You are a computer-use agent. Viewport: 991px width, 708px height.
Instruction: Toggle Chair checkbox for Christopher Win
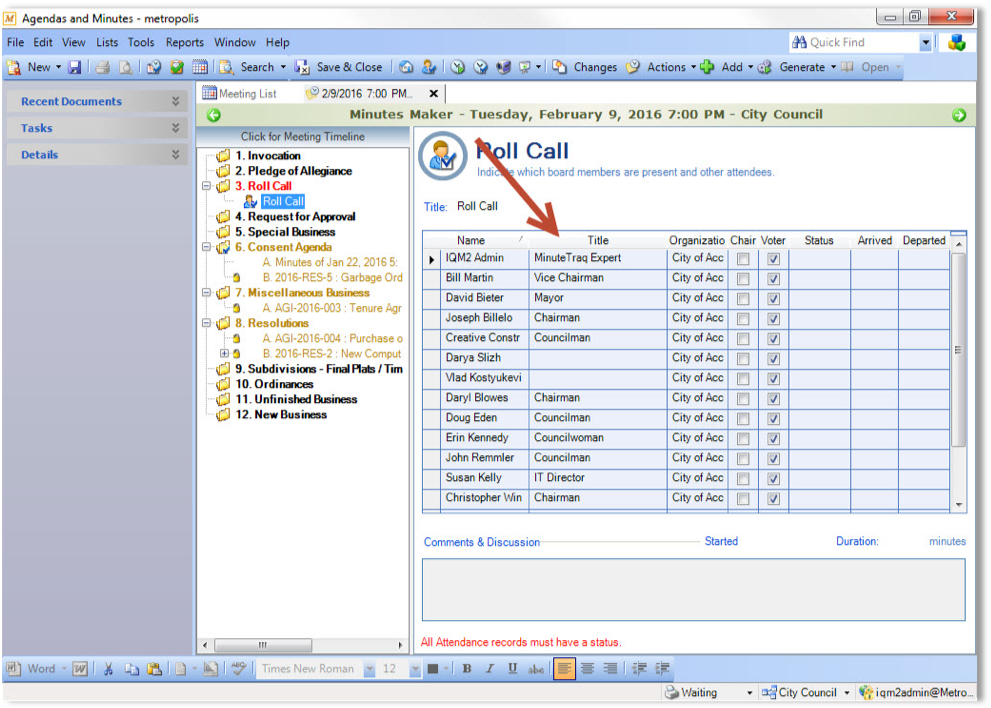point(743,499)
